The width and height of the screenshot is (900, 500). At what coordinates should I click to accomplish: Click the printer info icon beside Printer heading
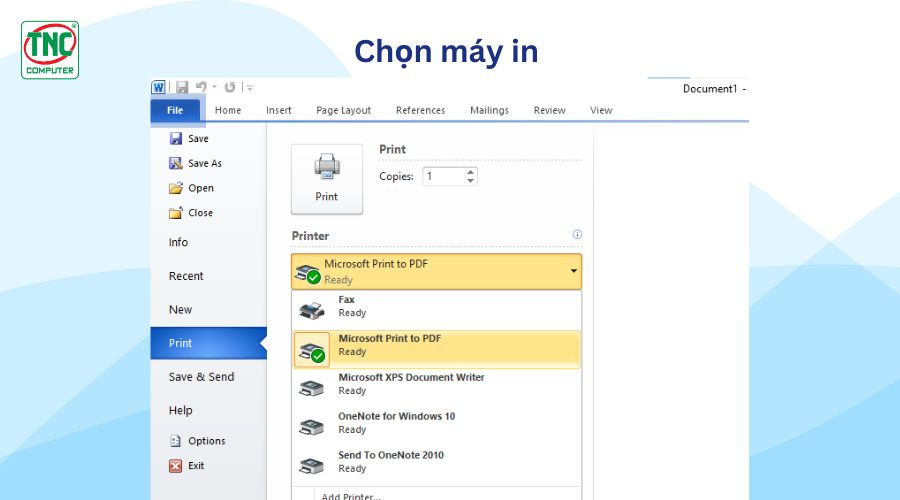coord(577,234)
